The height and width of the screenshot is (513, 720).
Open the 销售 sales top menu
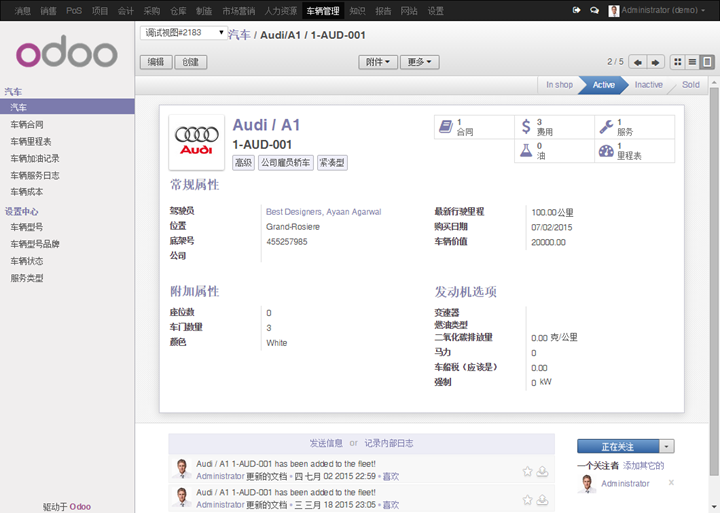click(48, 11)
